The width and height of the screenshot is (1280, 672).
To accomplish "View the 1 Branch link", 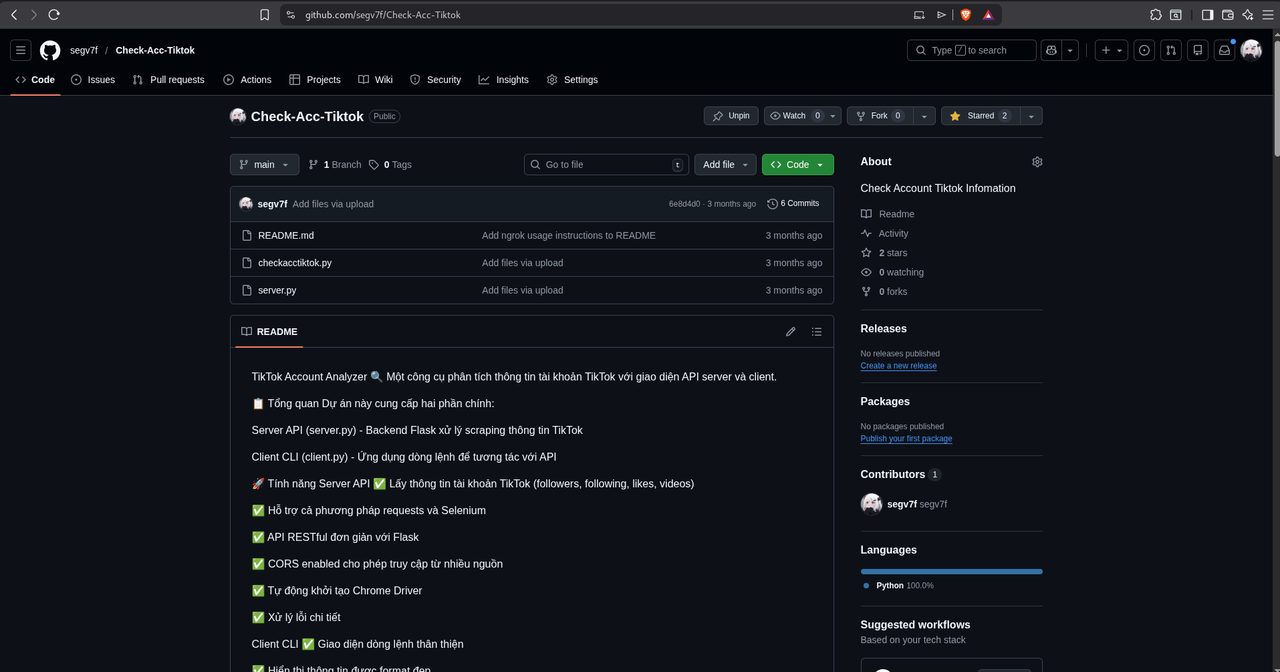I will (x=334, y=165).
